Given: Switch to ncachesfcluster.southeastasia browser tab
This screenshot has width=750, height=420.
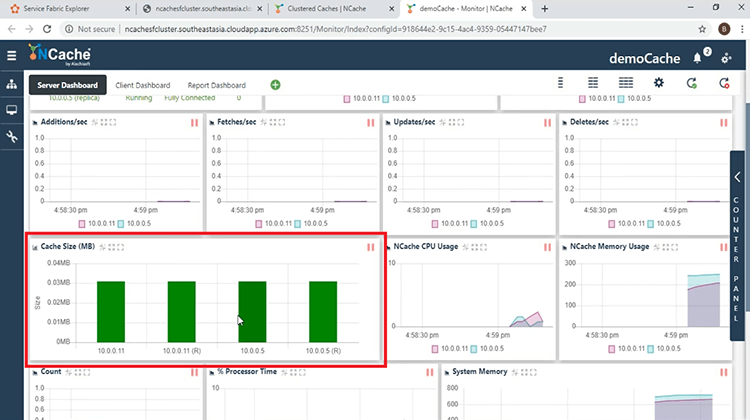Looking at the screenshot, I should tap(203, 9).
